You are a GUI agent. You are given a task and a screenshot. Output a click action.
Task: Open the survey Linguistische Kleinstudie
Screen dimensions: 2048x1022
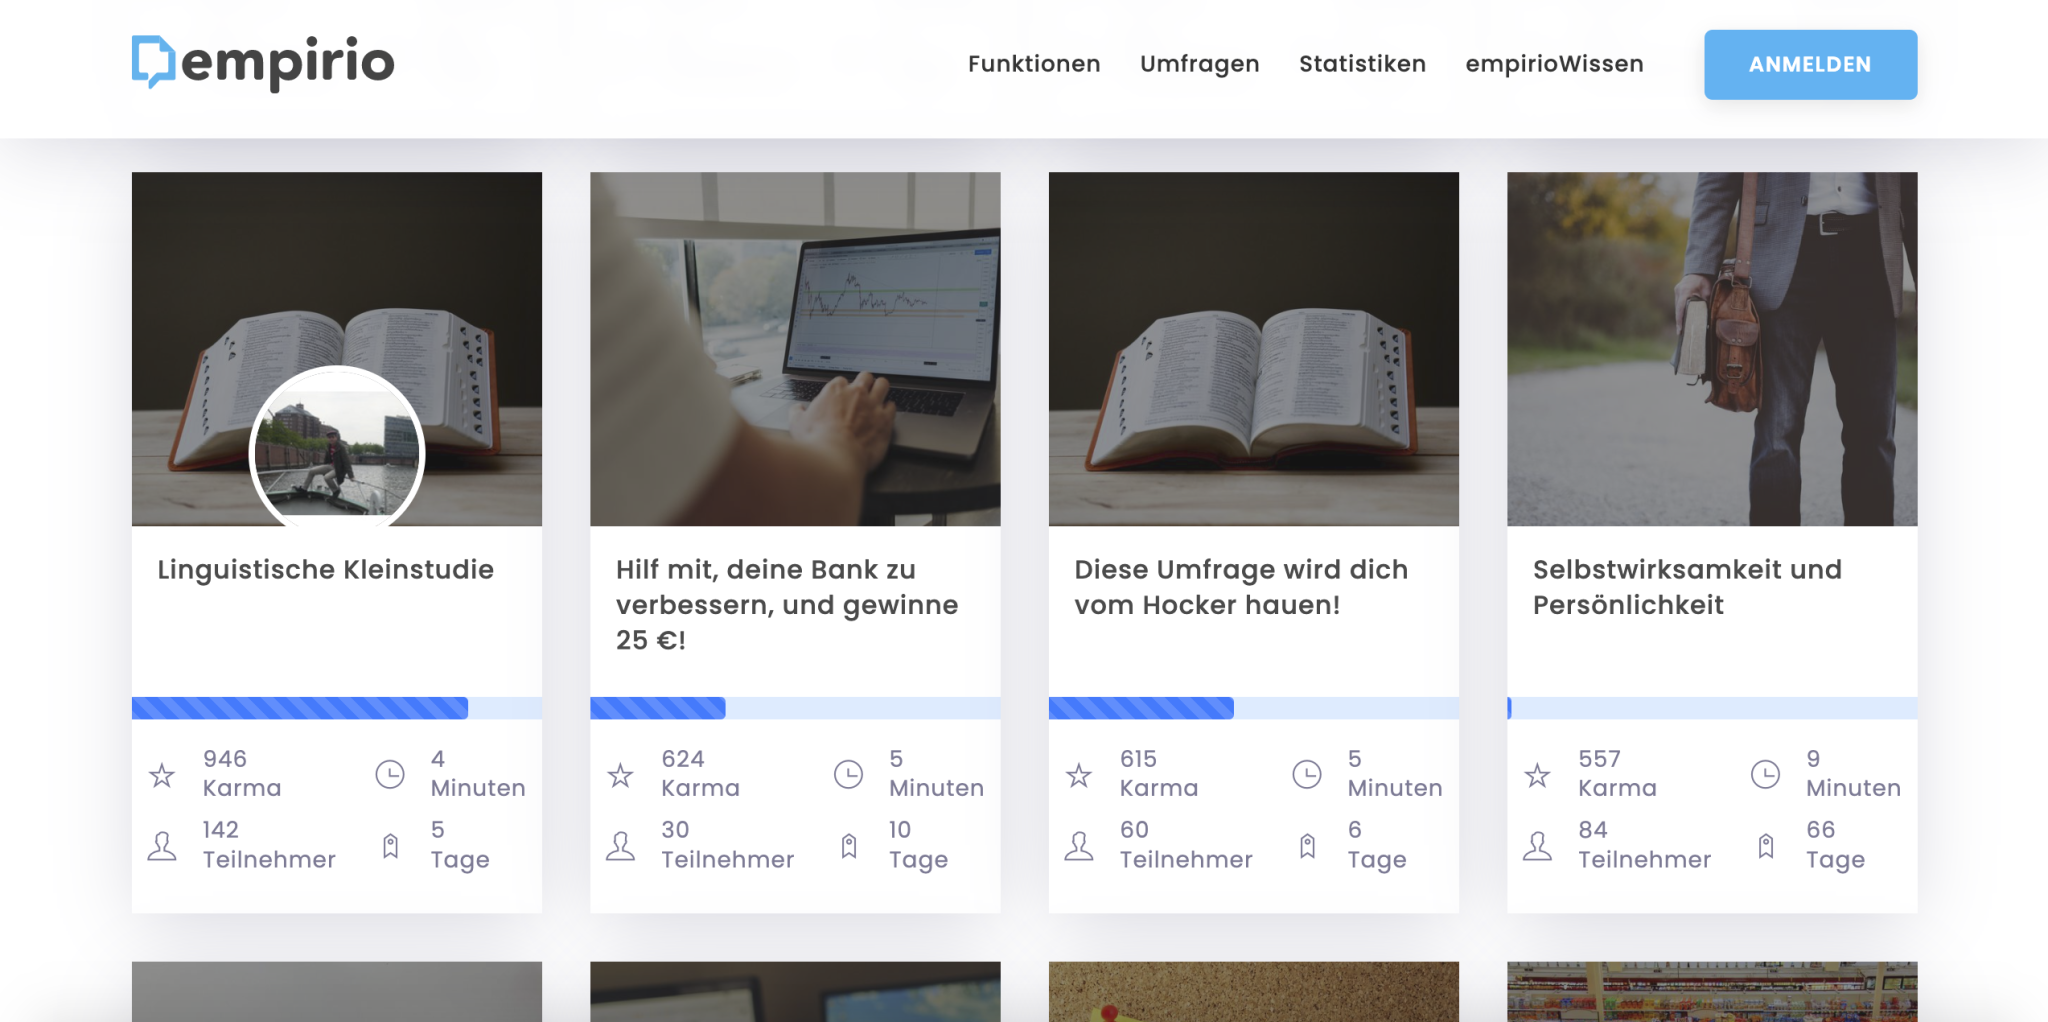click(x=325, y=569)
